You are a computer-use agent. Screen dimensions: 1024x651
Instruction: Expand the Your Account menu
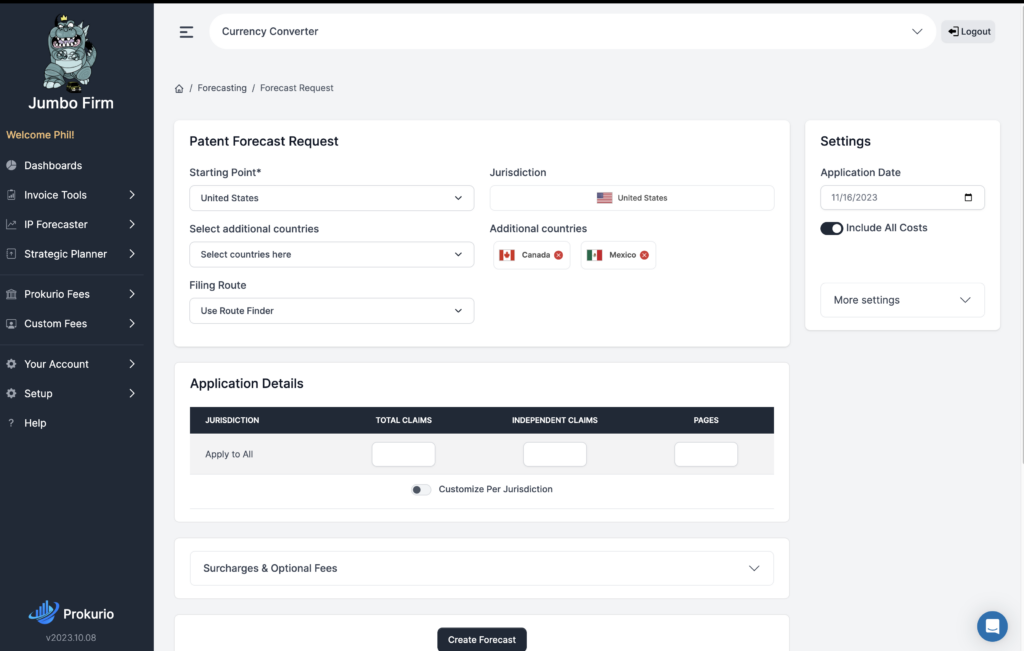coord(71,364)
